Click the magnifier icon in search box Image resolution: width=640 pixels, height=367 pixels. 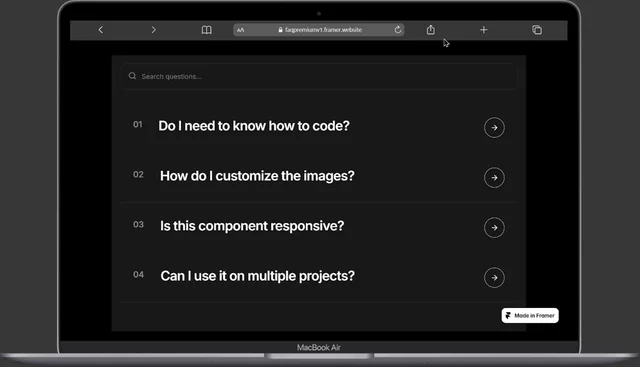(132, 76)
